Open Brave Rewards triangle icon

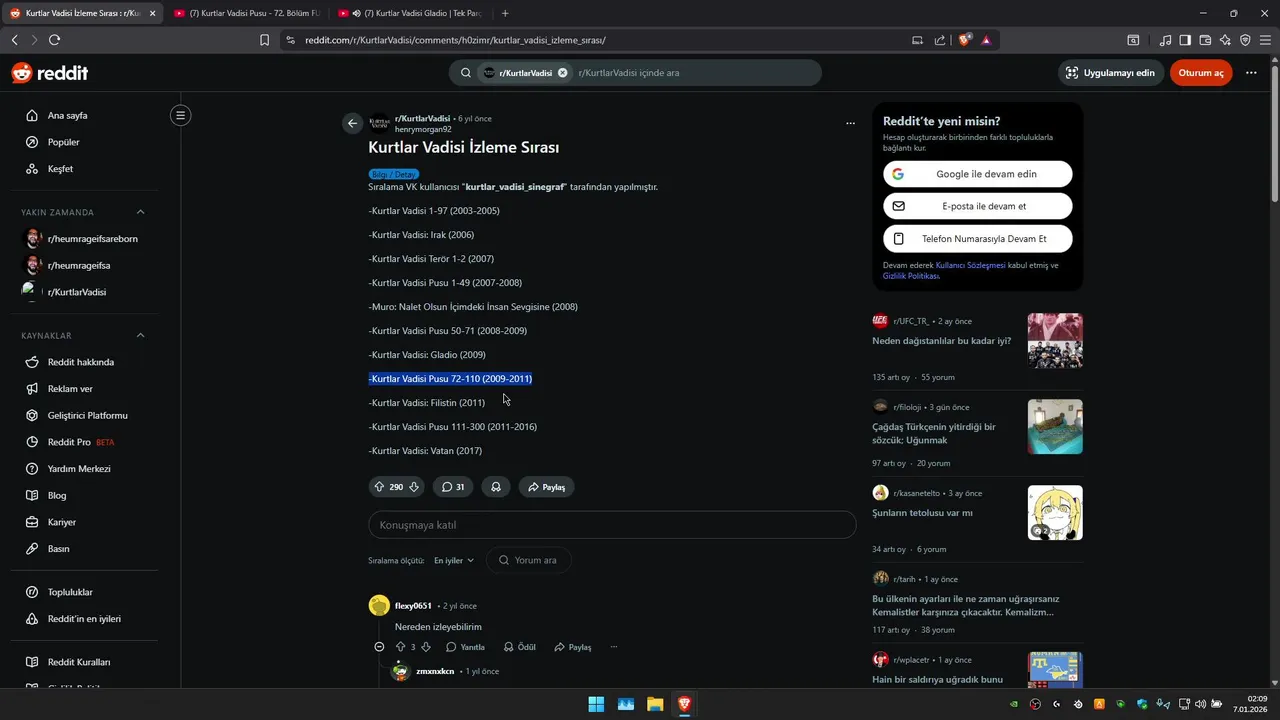[x=987, y=40]
